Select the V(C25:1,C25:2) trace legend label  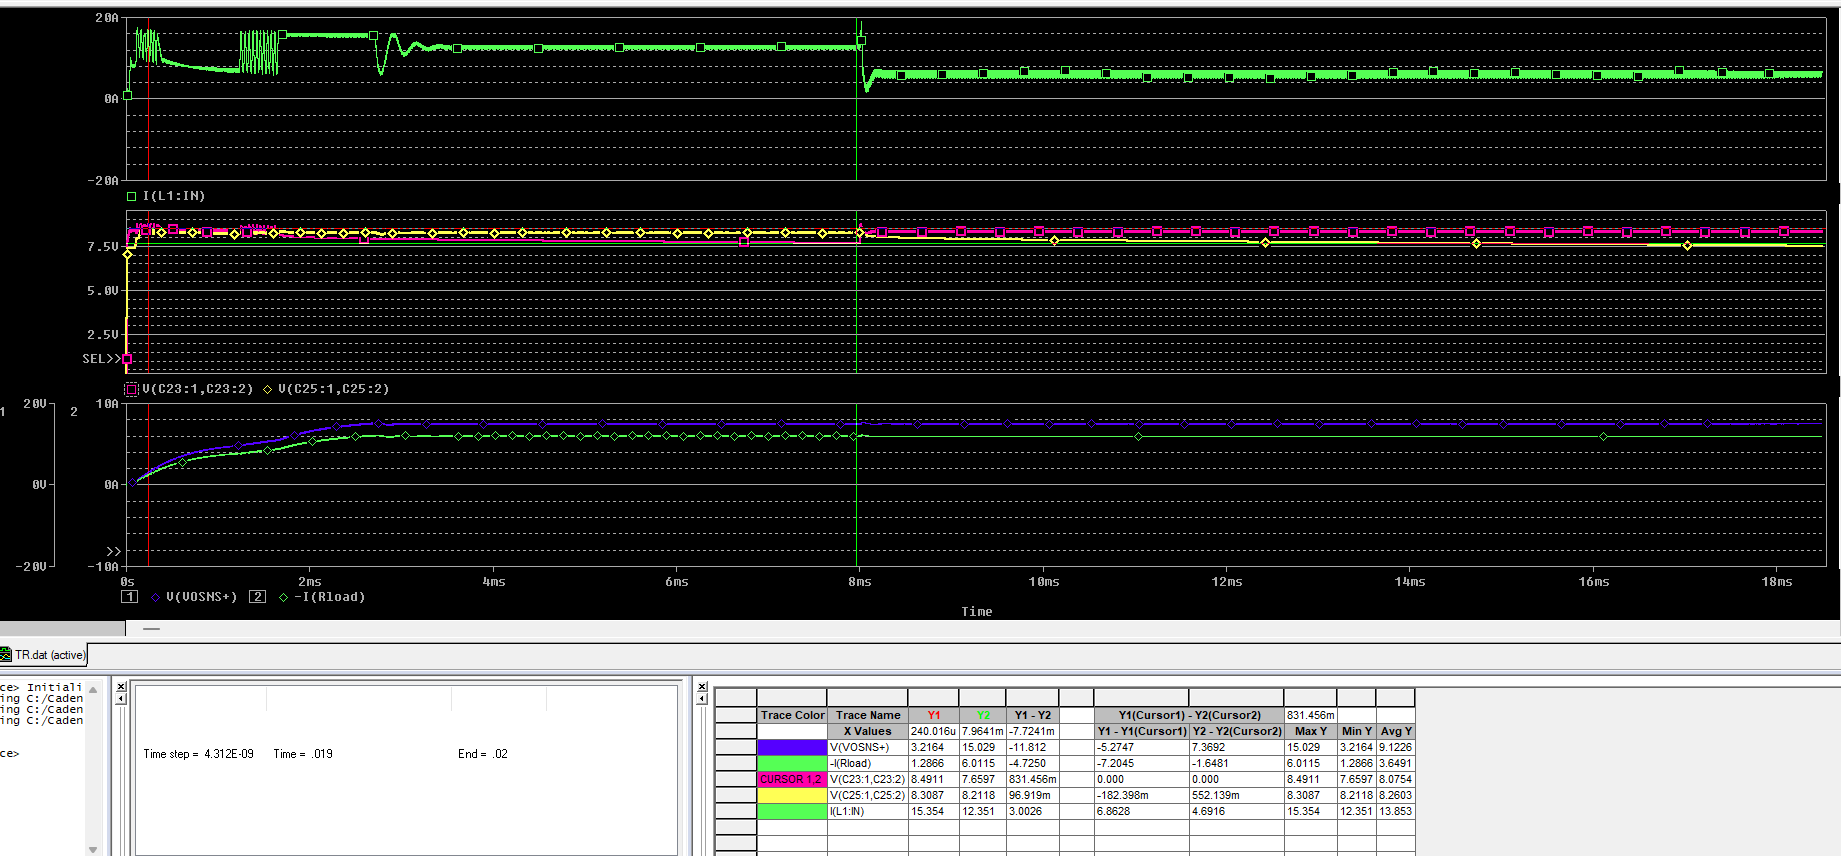point(334,389)
